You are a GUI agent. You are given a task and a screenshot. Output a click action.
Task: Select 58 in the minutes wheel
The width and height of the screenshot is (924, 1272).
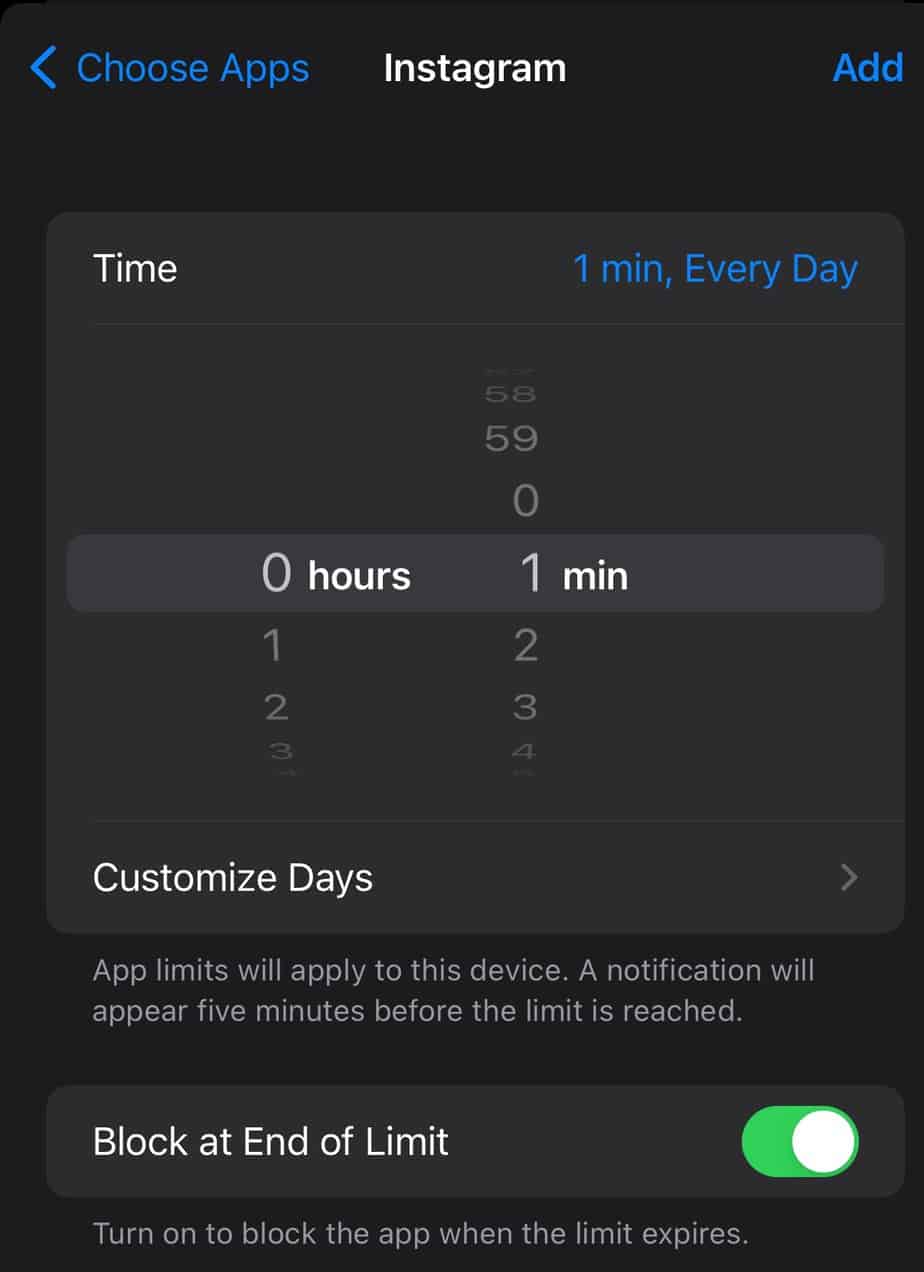[x=511, y=394]
